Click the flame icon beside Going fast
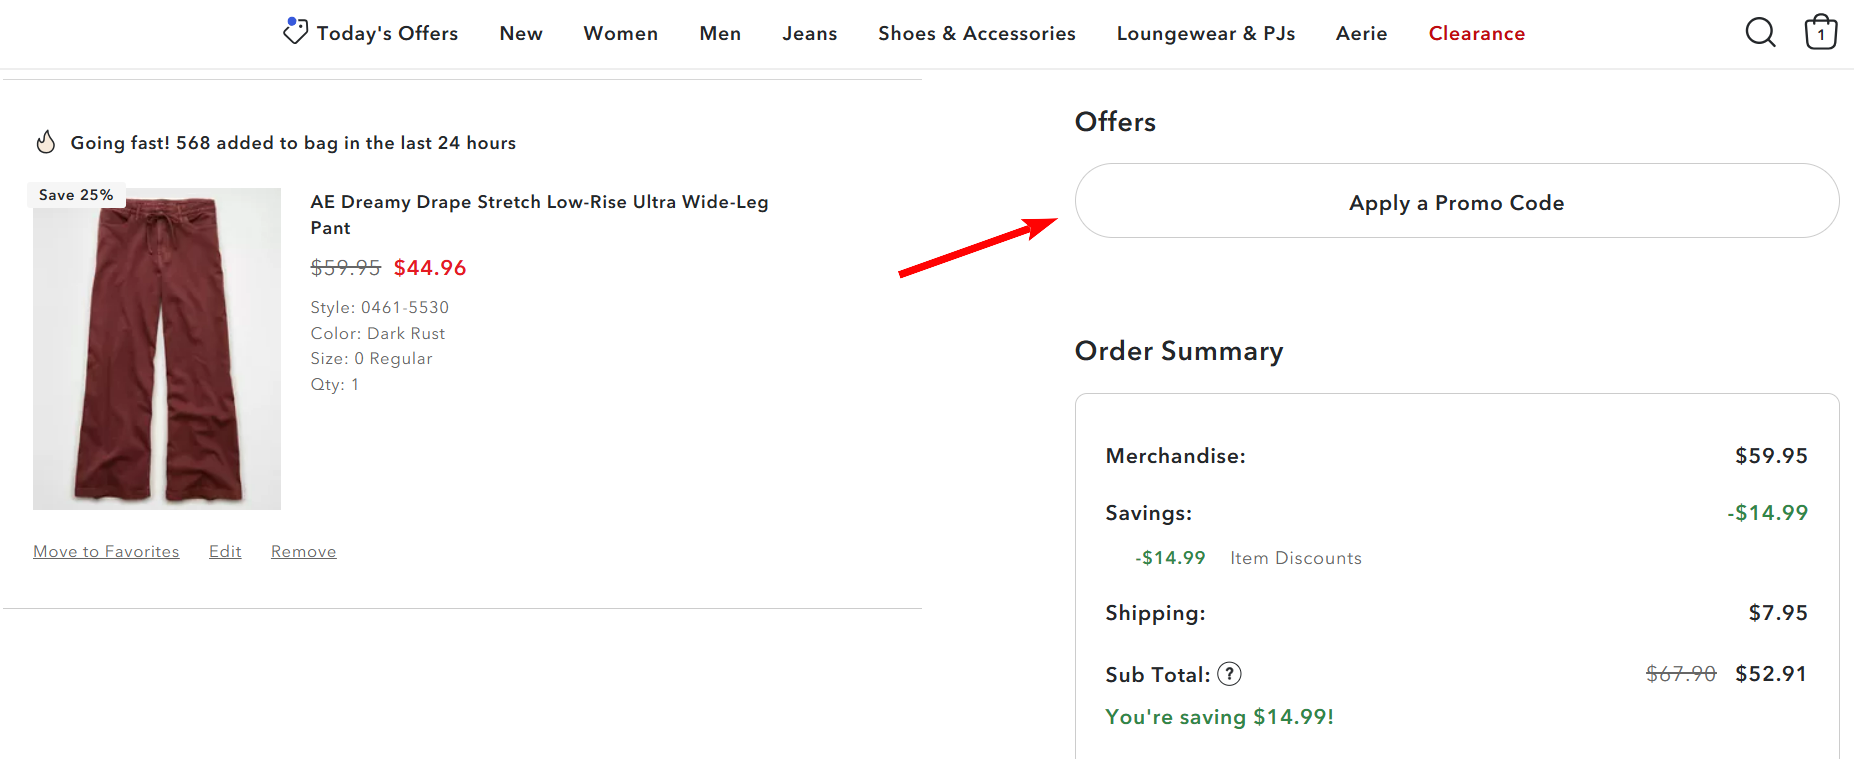The height and width of the screenshot is (759, 1854). [x=46, y=143]
